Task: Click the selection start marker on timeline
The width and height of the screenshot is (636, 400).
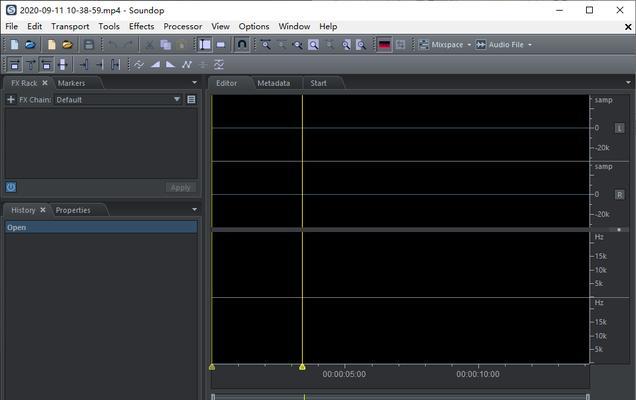Action: pyautogui.click(x=212, y=367)
